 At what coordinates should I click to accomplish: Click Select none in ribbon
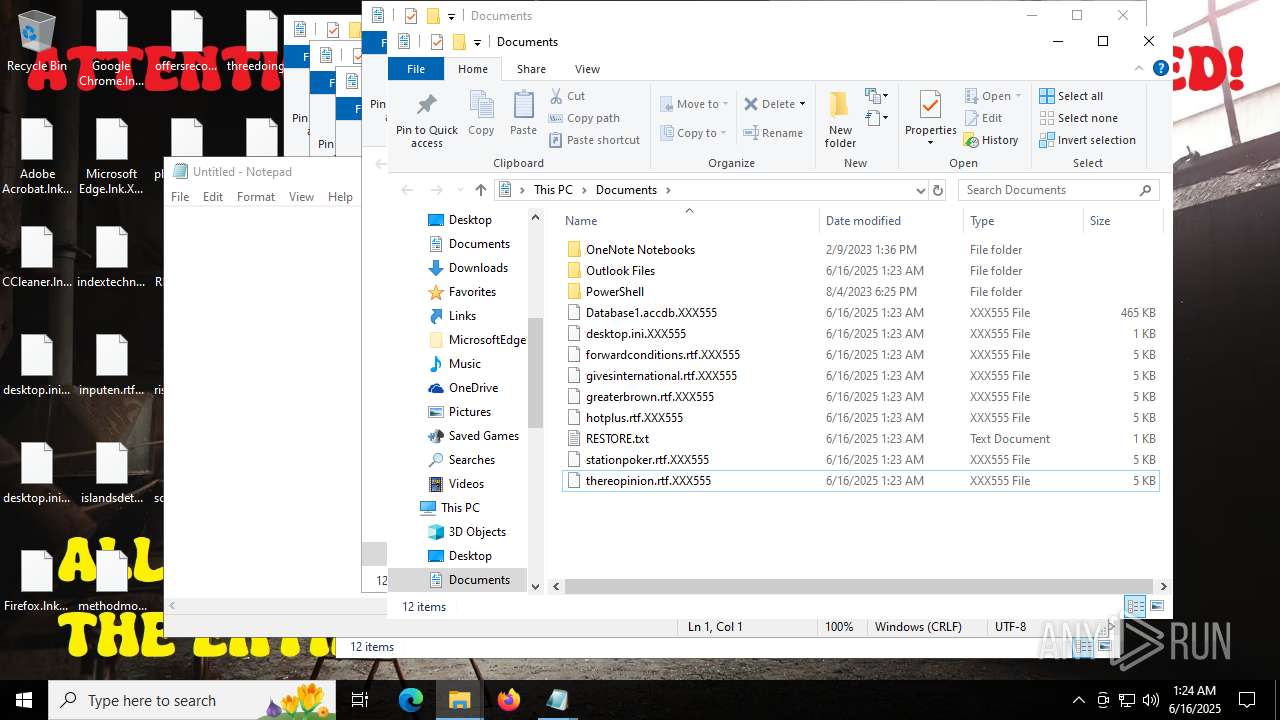click(x=1078, y=118)
